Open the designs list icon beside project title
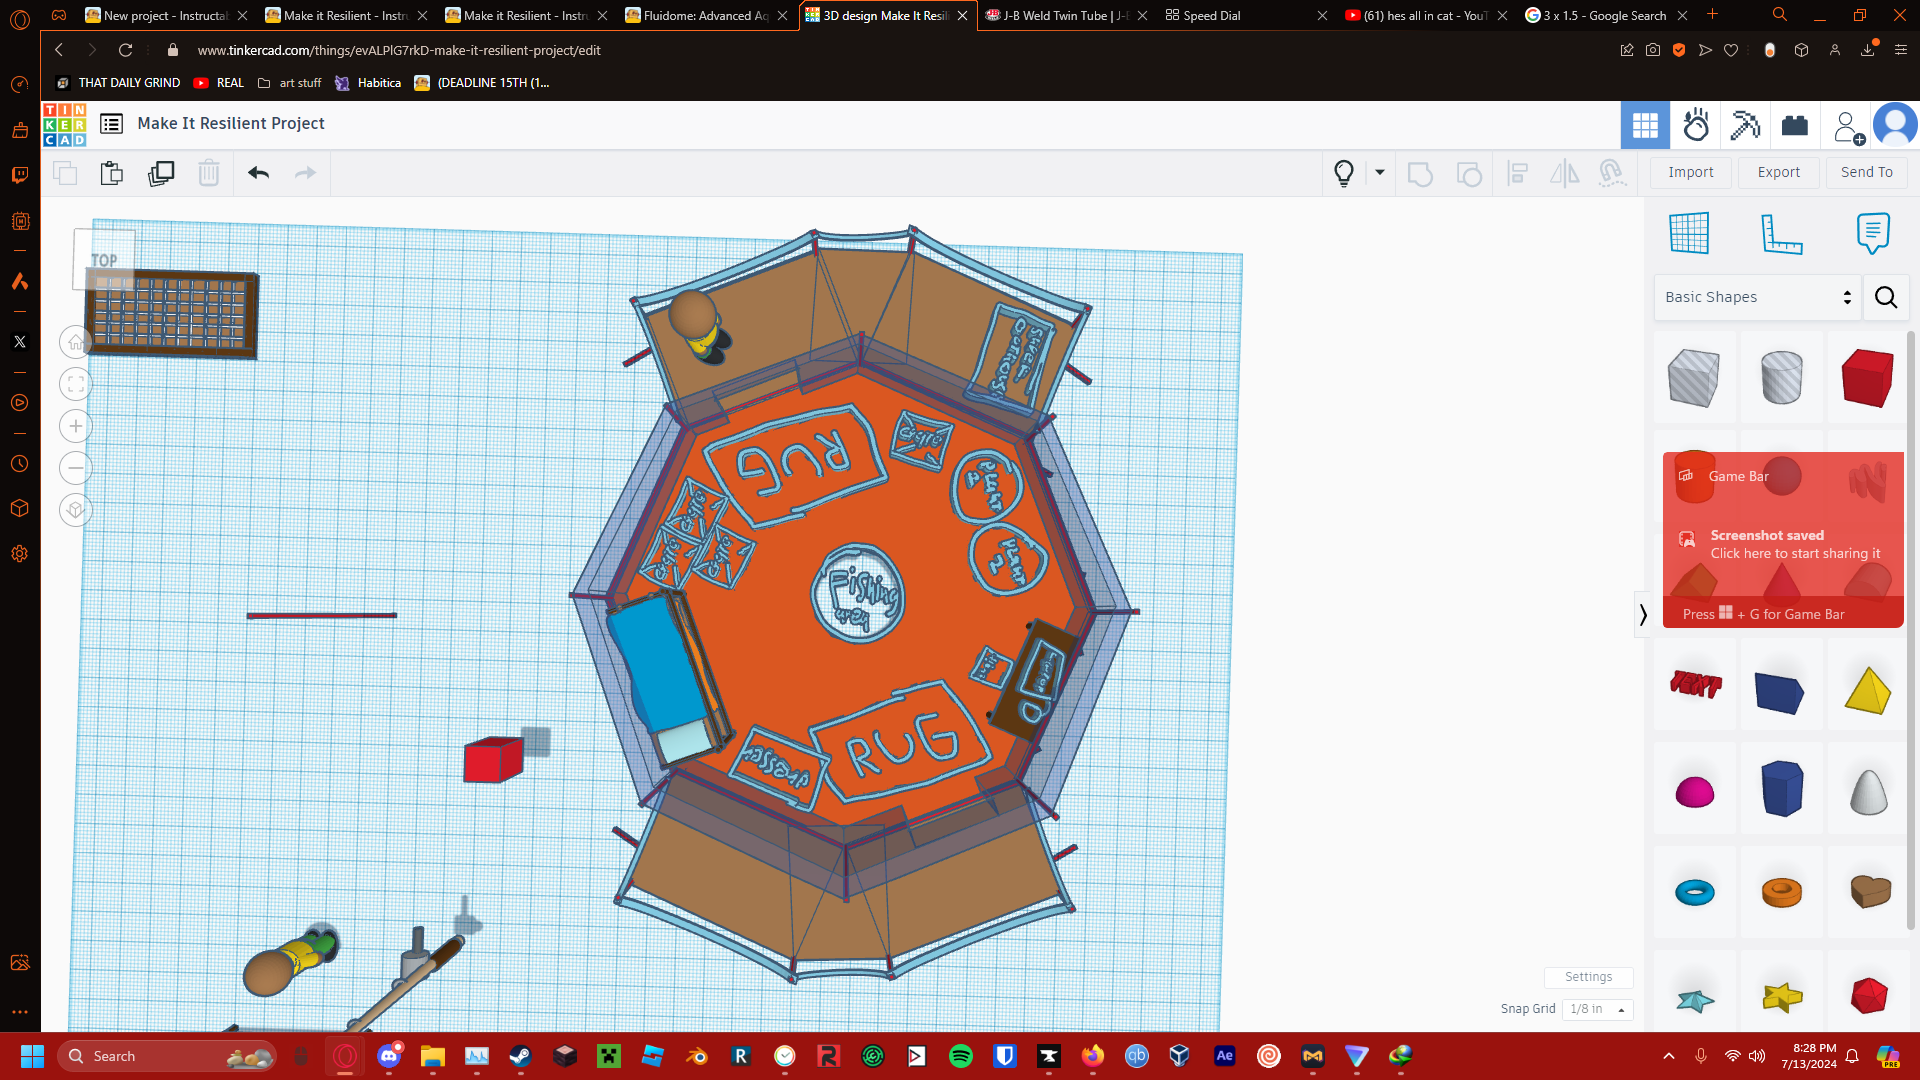1920x1080 pixels. [112, 124]
